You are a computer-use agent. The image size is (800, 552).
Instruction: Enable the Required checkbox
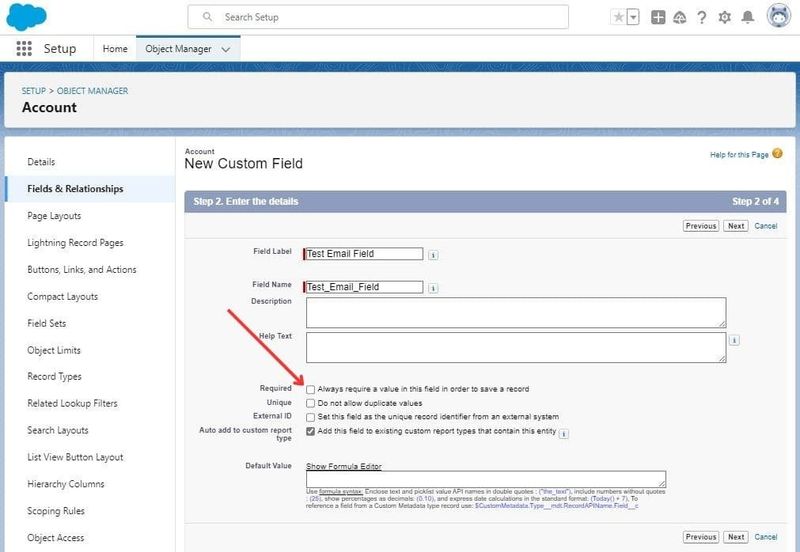(310, 390)
